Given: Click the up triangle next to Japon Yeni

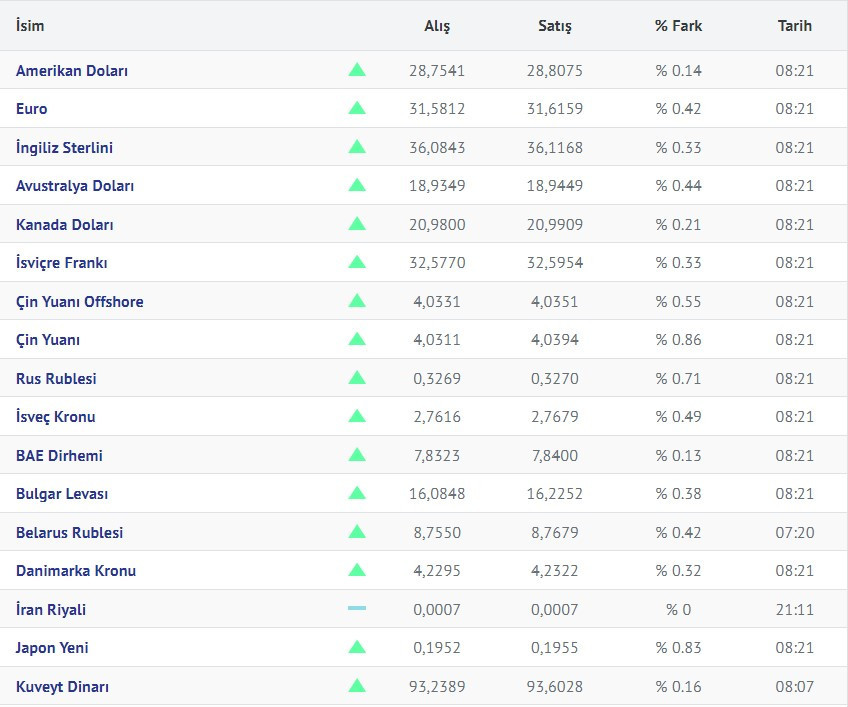Looking at the screenshot, I should (x=357, y=647).
